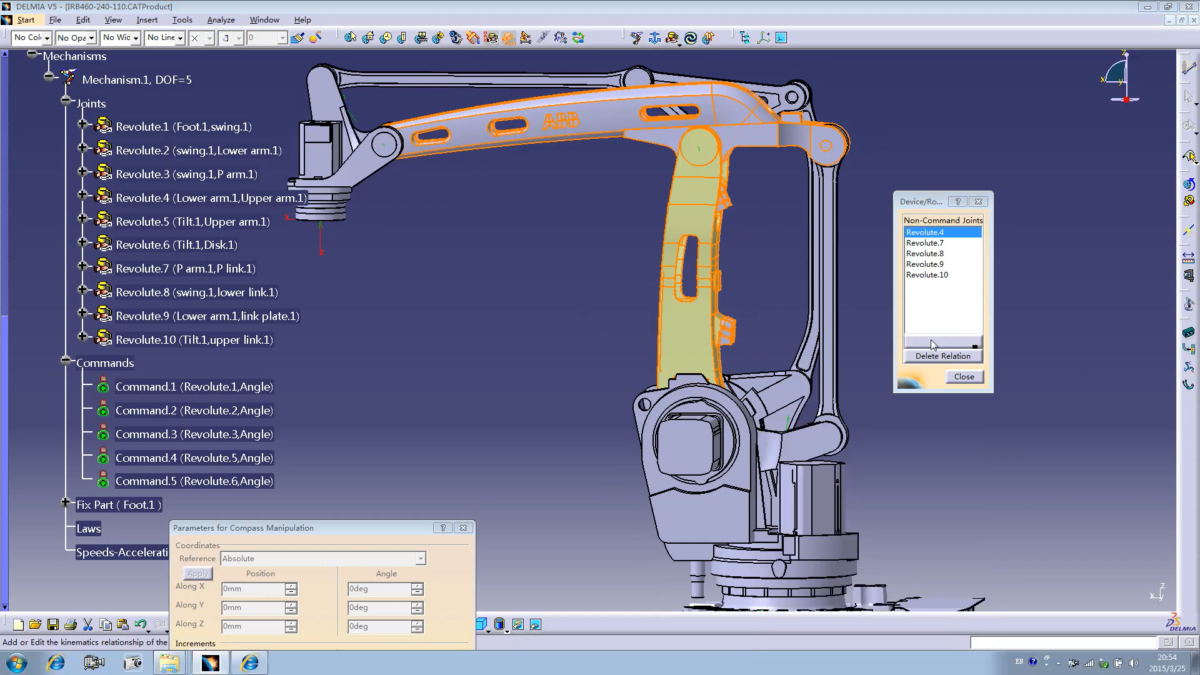1200x675 pixels.
Task: Click the Open folder icon
Action: pos(35,625)
